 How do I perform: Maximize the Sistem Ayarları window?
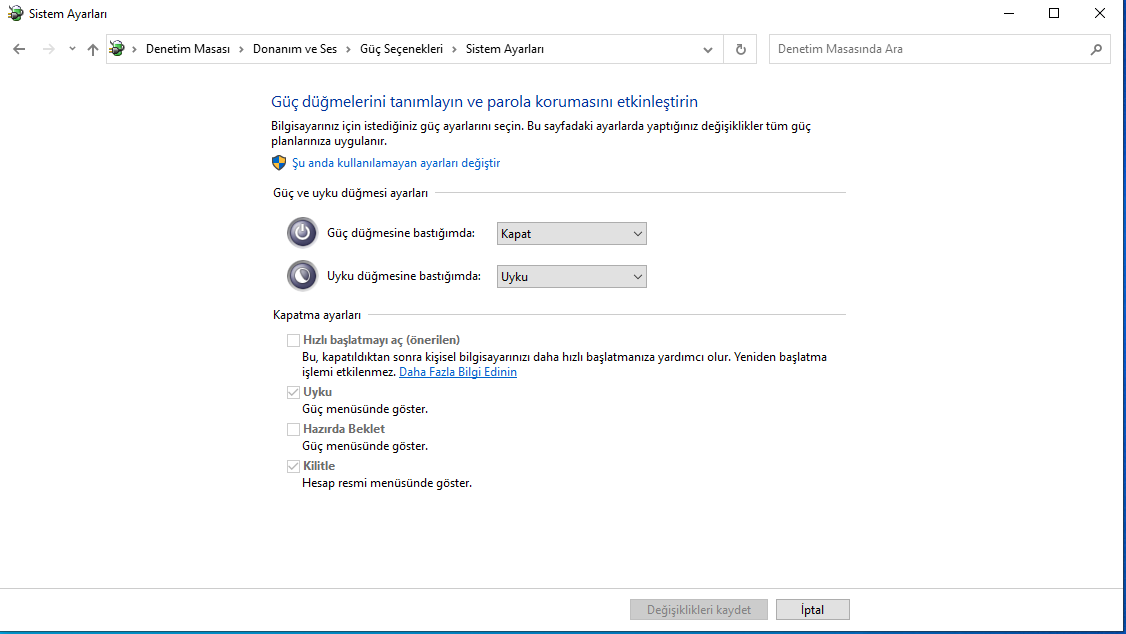click(x=1054, y=14)
